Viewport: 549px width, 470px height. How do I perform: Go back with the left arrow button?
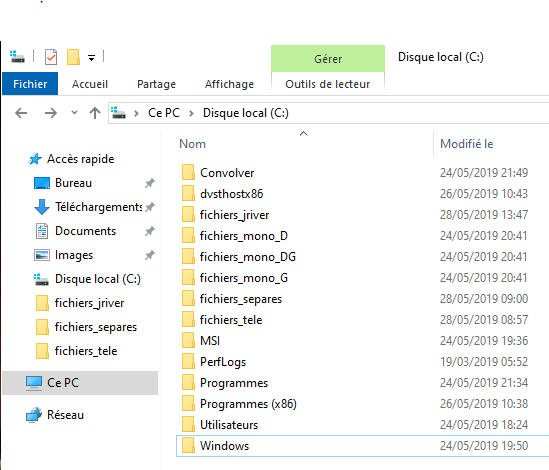pyautogui.click(x=21, y=113)
